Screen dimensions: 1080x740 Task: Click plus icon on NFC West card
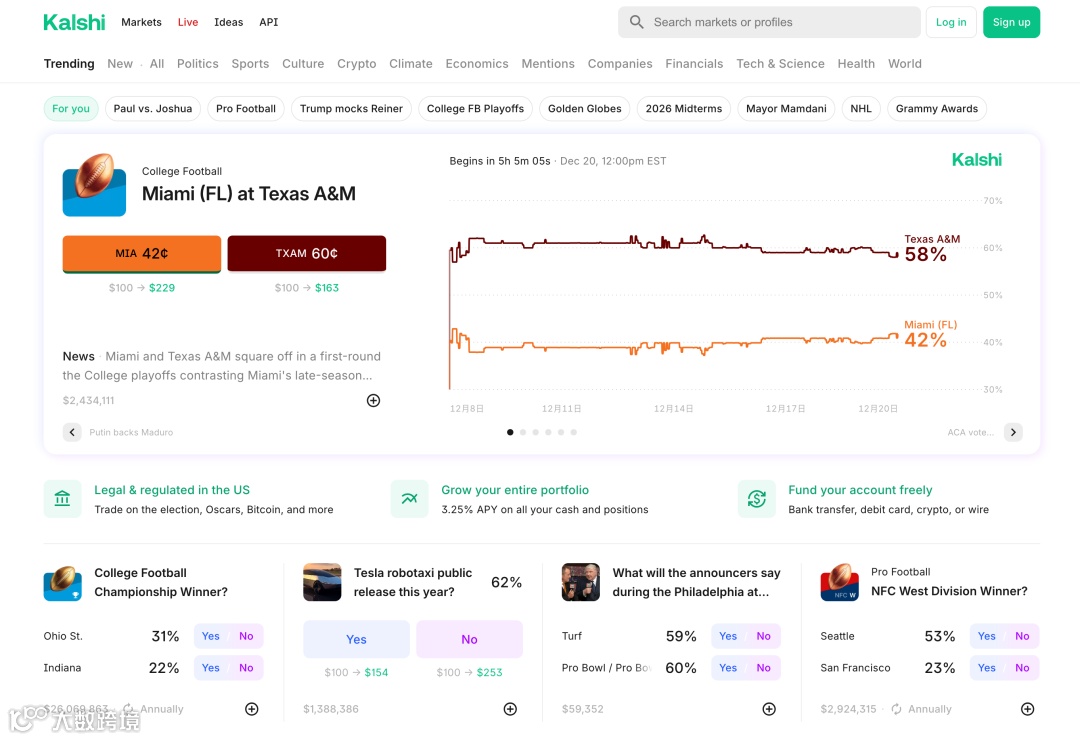pyautogui.click(x=1027, y=709)
